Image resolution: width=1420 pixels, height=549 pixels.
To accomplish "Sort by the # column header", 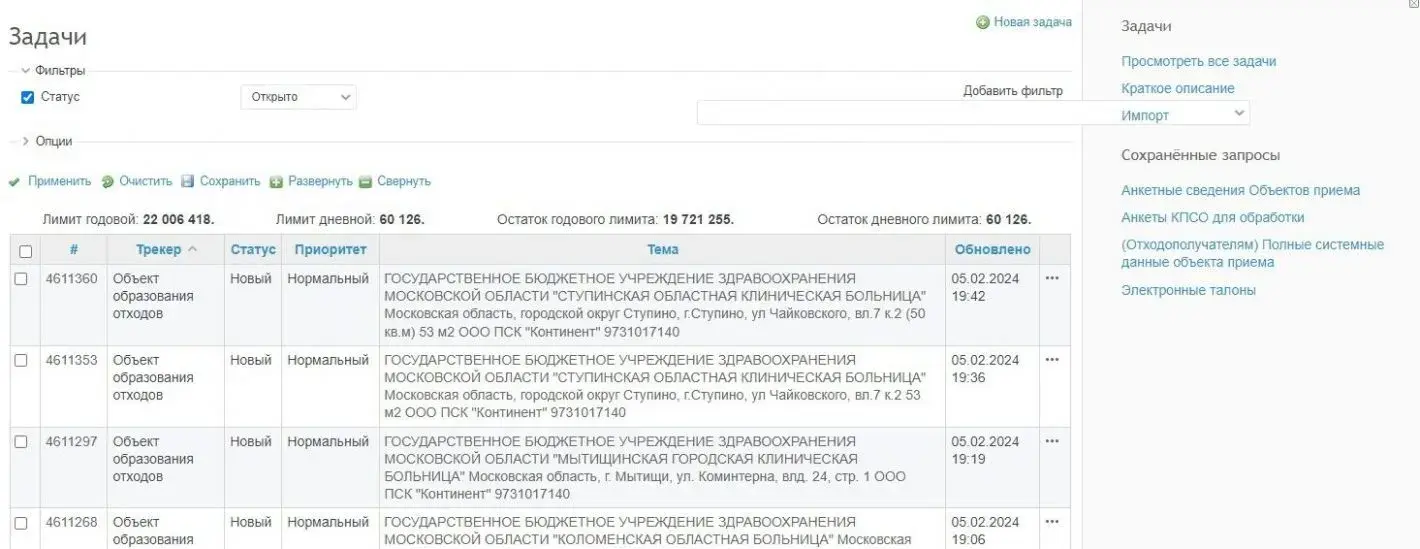I will coord(74,249).
